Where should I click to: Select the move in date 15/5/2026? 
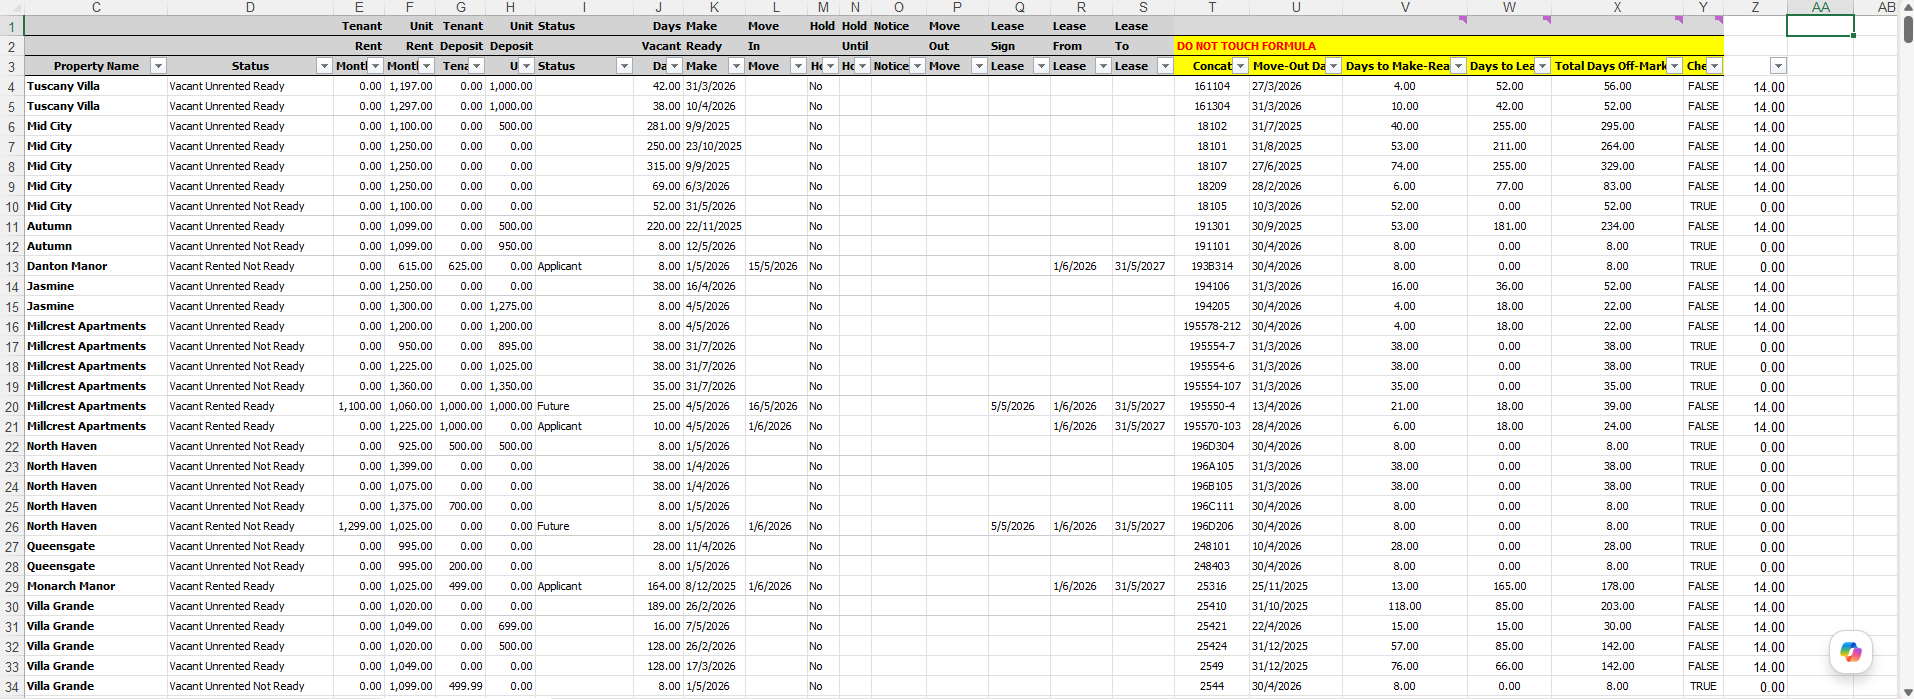[x=776, y=266]
